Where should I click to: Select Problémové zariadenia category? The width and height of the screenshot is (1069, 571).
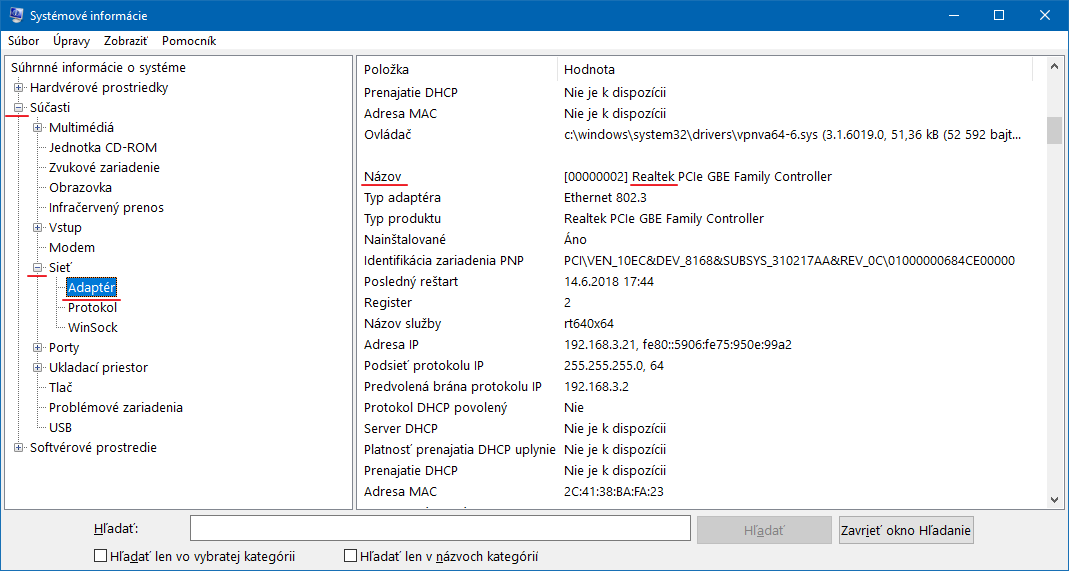pyautogui.click(x=116, y=407)
